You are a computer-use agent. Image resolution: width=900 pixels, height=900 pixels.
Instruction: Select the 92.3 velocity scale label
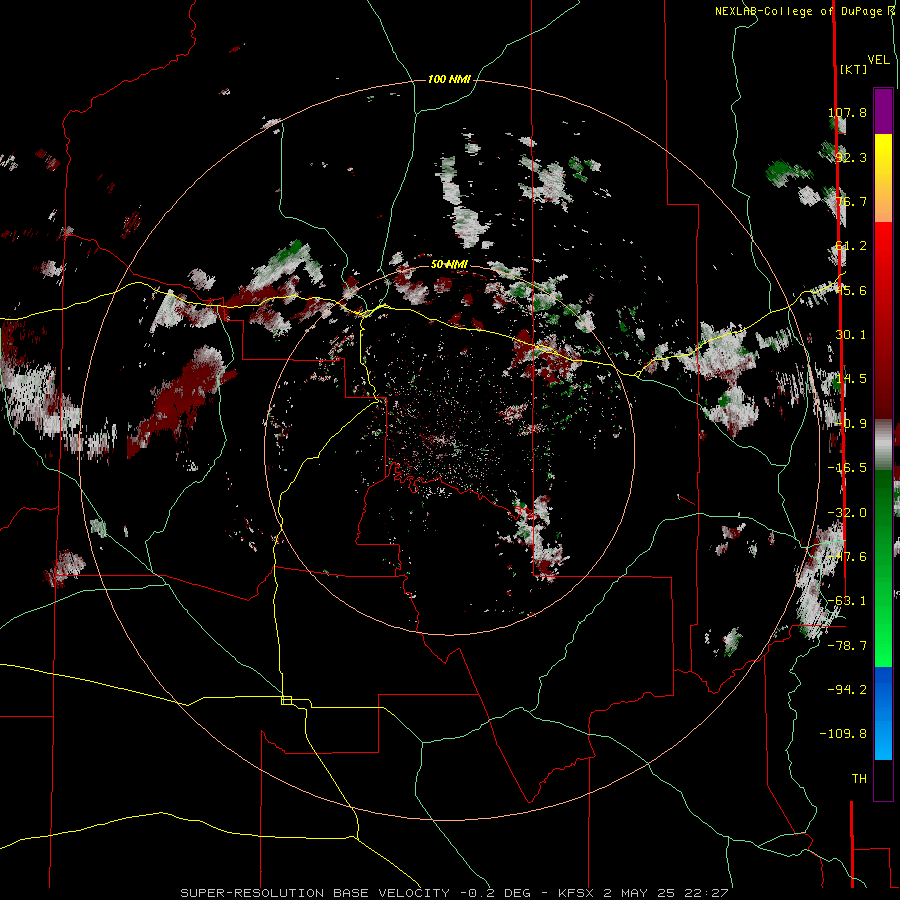pos(851,157)
